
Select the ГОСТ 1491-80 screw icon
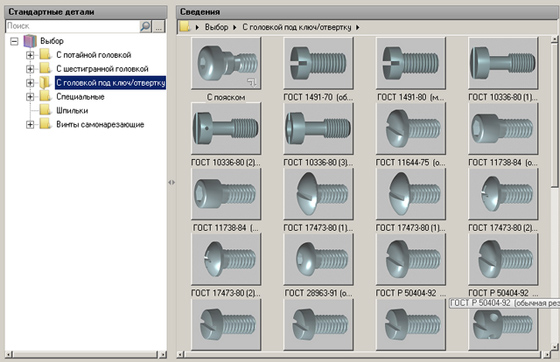[411, 63]
